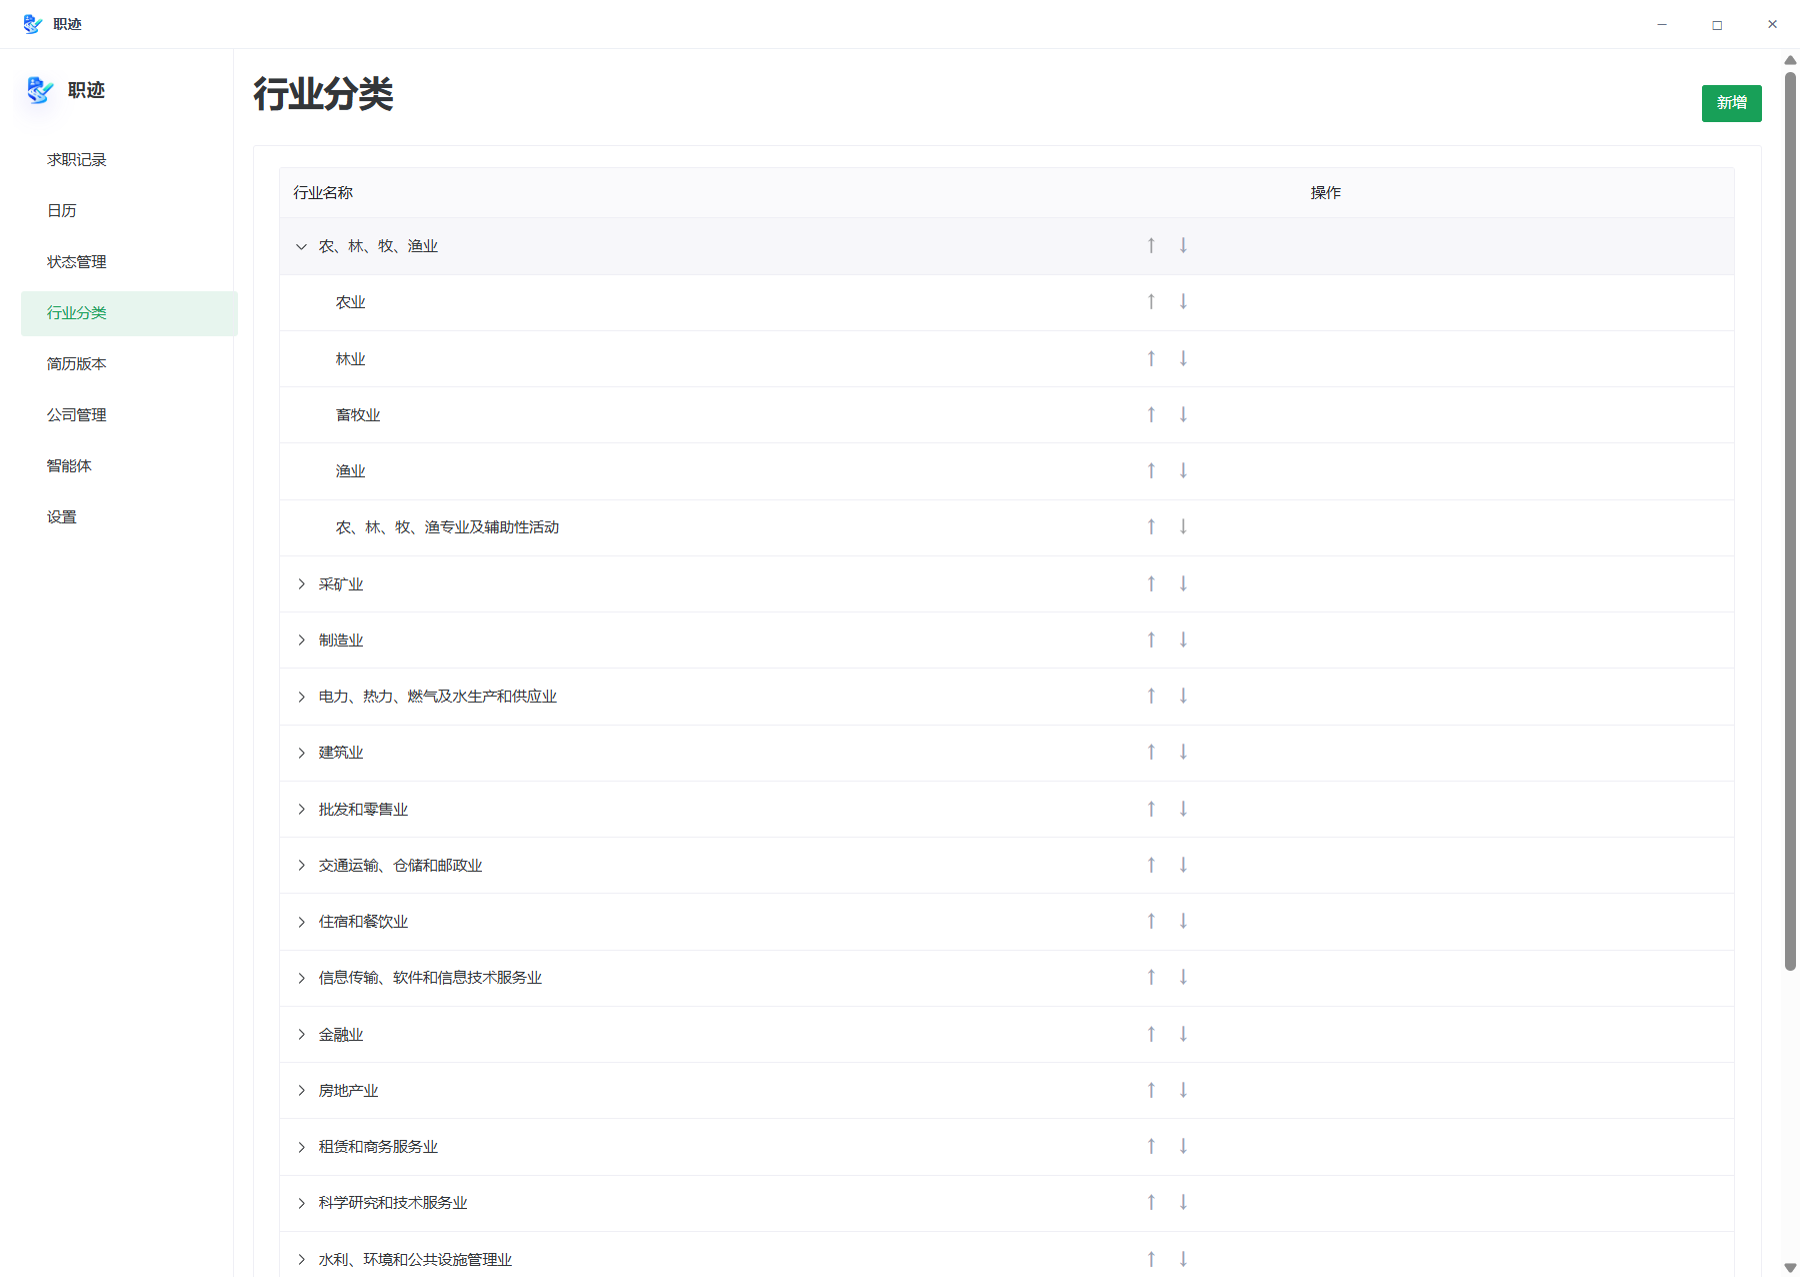Select the 畜牧业 row text
Viewport: 1800px width, 1277px height.
(358, 415)
